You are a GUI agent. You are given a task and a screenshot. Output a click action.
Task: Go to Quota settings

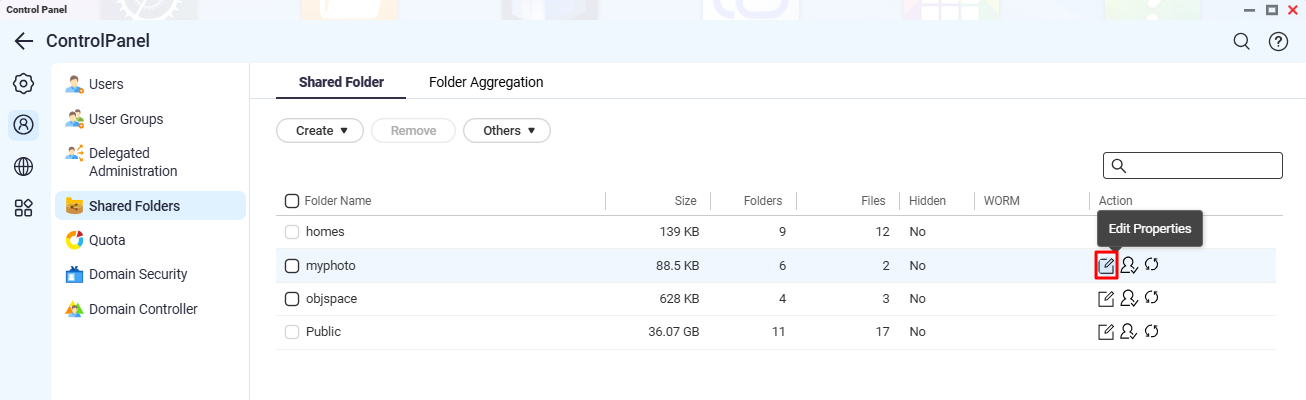coord(107,240)
